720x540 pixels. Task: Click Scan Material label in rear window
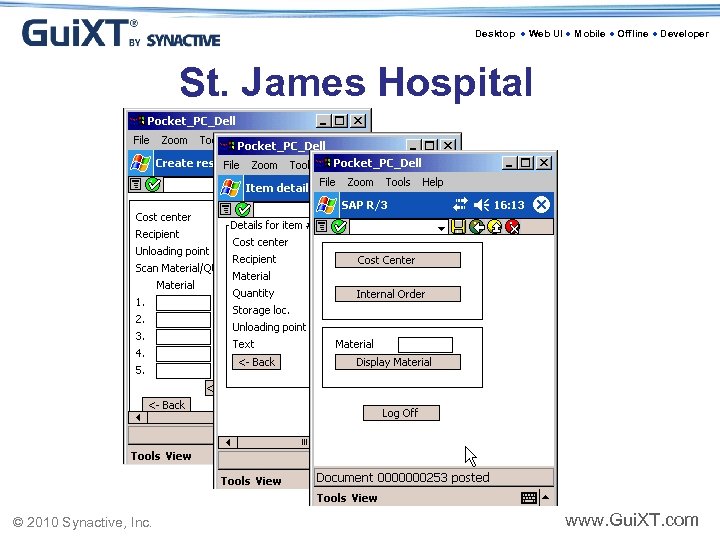(174, 268)
